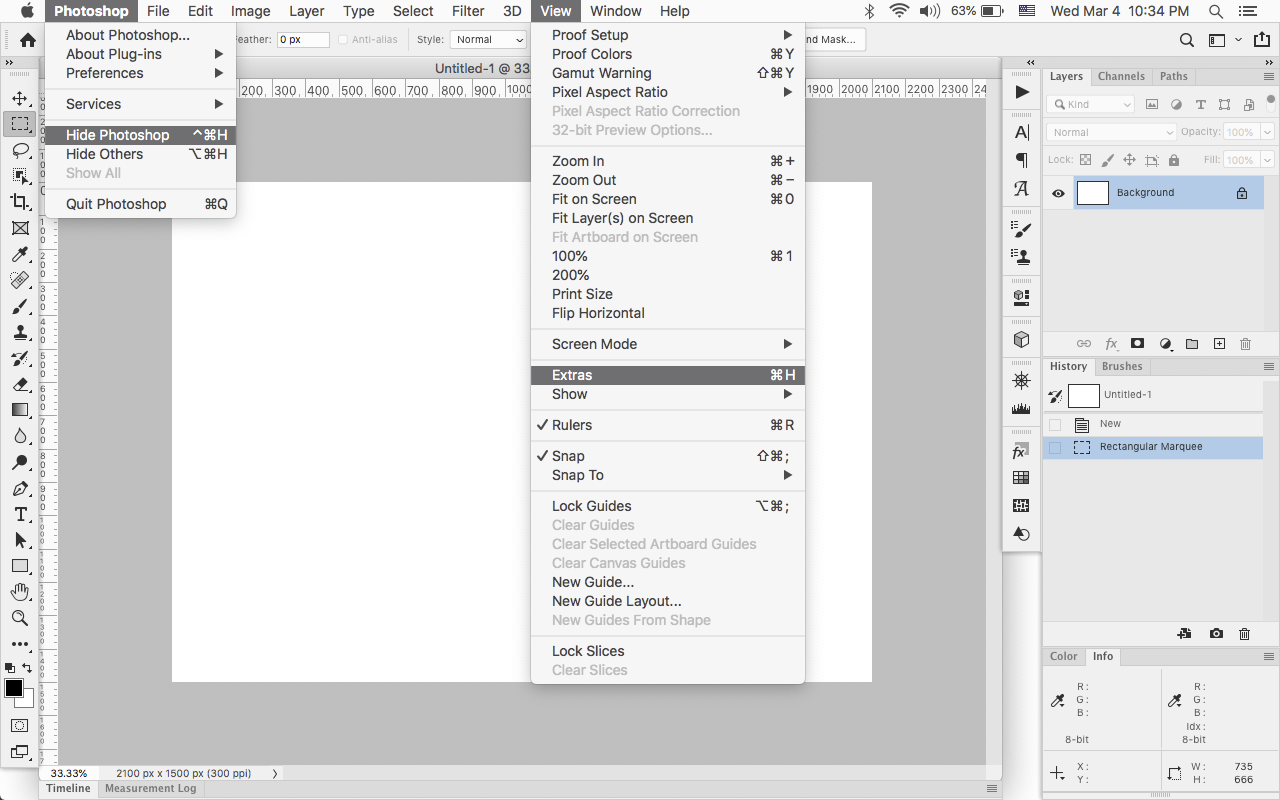Select the Untitled-1 history snapshot thumbnail
This screenshot has height=800, width=1280.
click(1084, 395)
